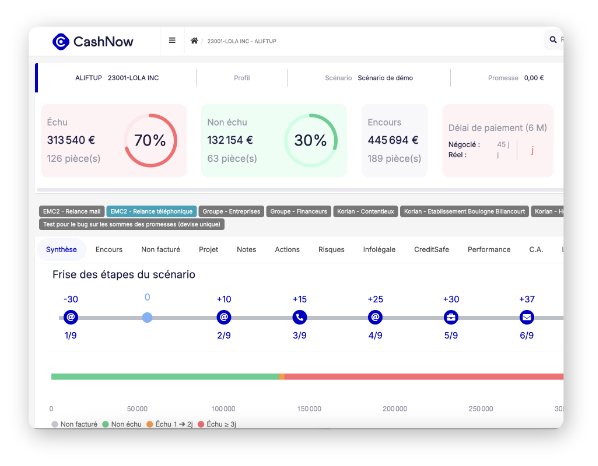Open the Synthèse tab
This screenshot has width=598, height=466.
click(61, 249)
